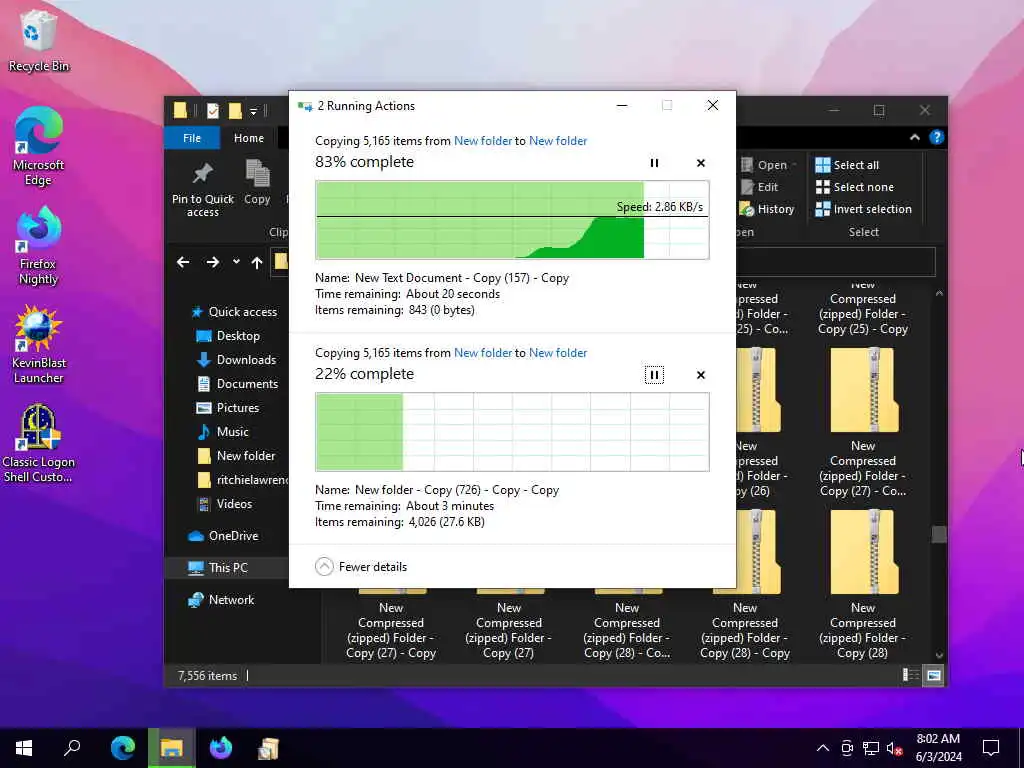Screen dimensions: 1024x768
Task: Collapse with the Fewer details chevron
Action: click(x=325, y=566)
